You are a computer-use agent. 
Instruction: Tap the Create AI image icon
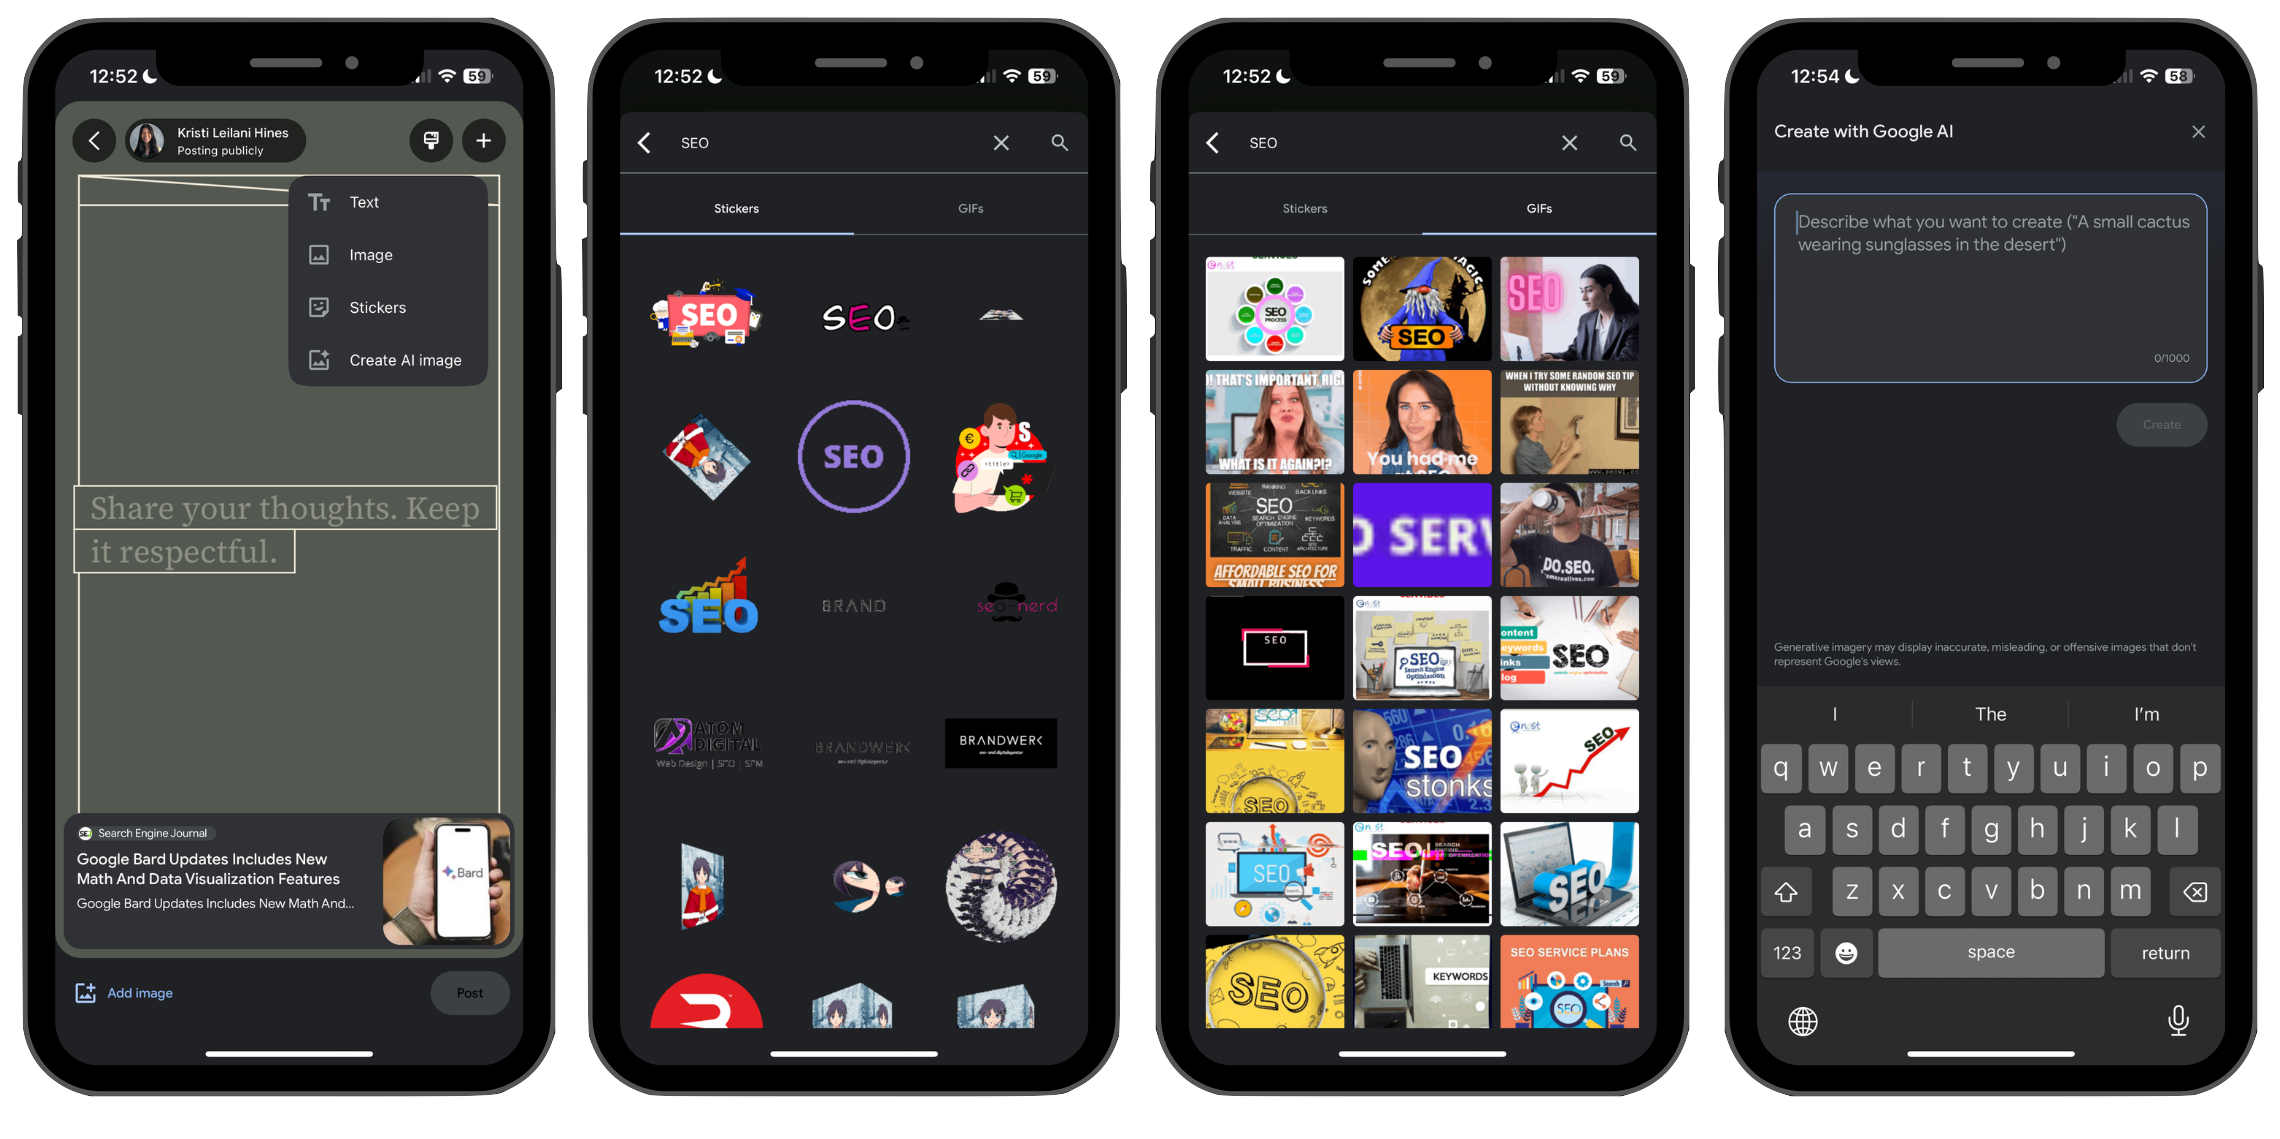tap(318, 359)
